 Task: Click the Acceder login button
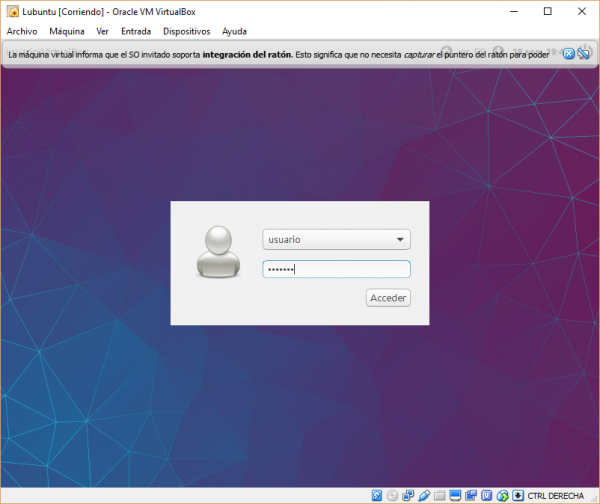388,298
